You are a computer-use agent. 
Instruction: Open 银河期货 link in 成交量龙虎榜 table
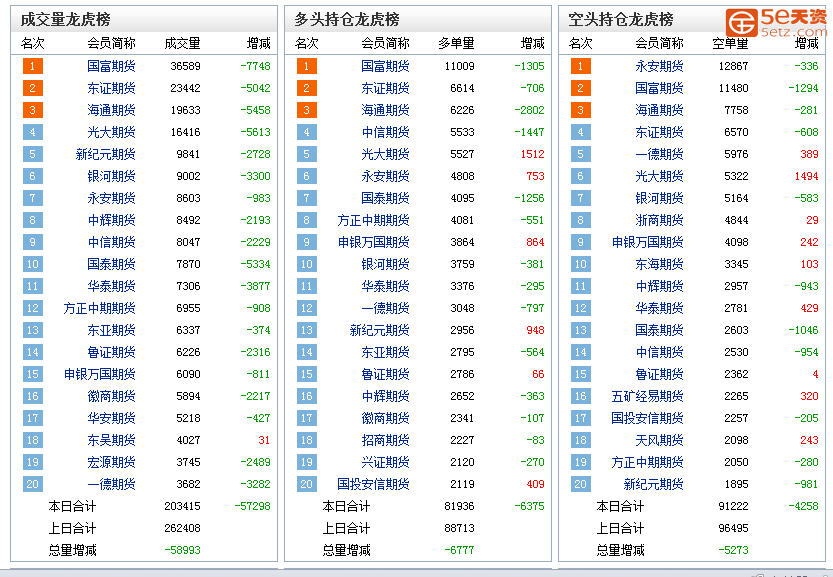(x=111, y=176)
